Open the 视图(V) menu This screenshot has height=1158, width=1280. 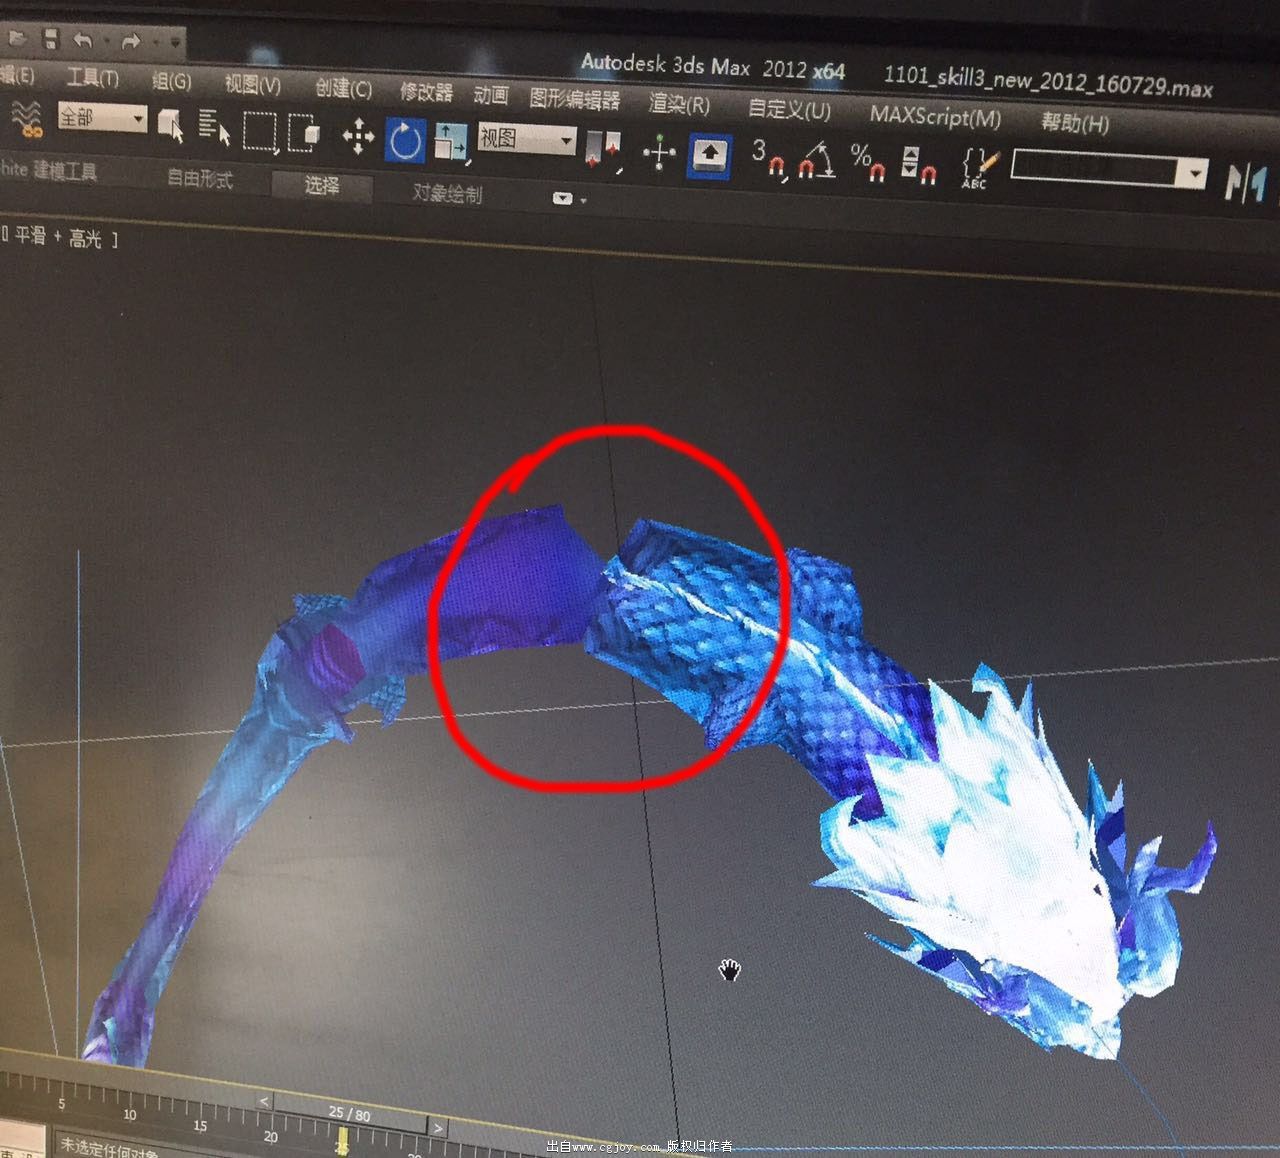coord(252,85)
